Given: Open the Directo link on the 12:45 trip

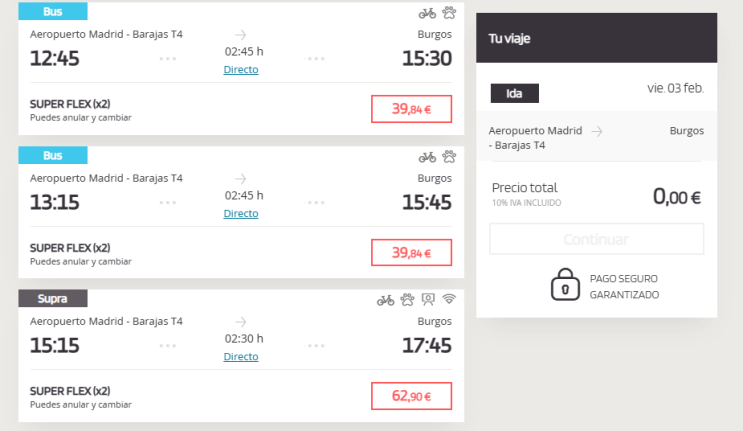Looking at the screenshot, I should [x=241, y=70].
